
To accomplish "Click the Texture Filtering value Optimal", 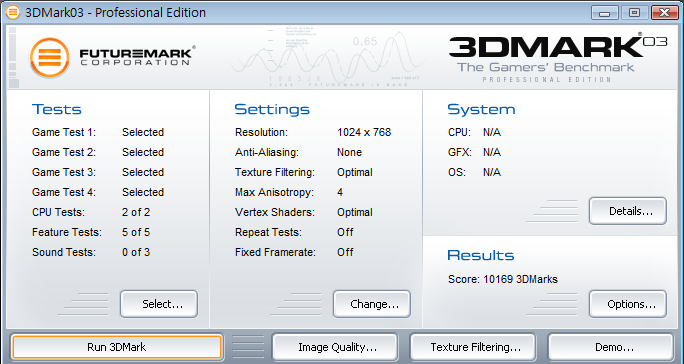I will click(x=355, y=172).
